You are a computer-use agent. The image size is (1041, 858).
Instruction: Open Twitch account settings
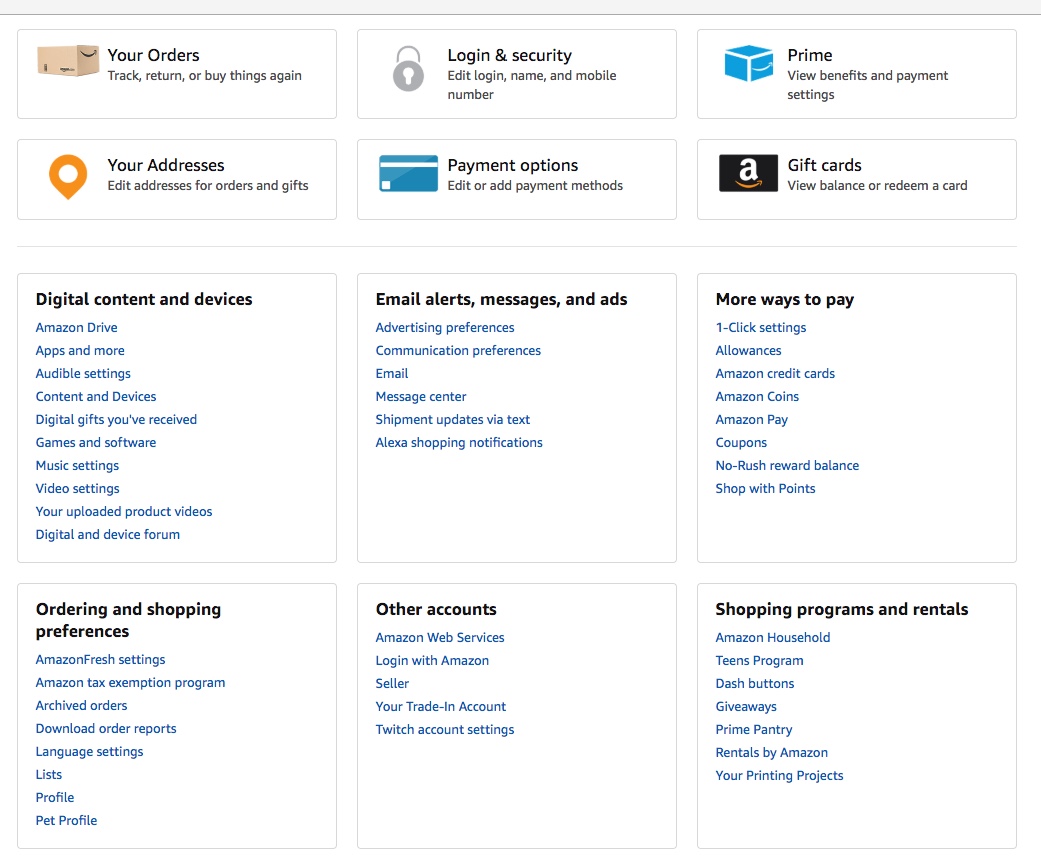point(445,729)
